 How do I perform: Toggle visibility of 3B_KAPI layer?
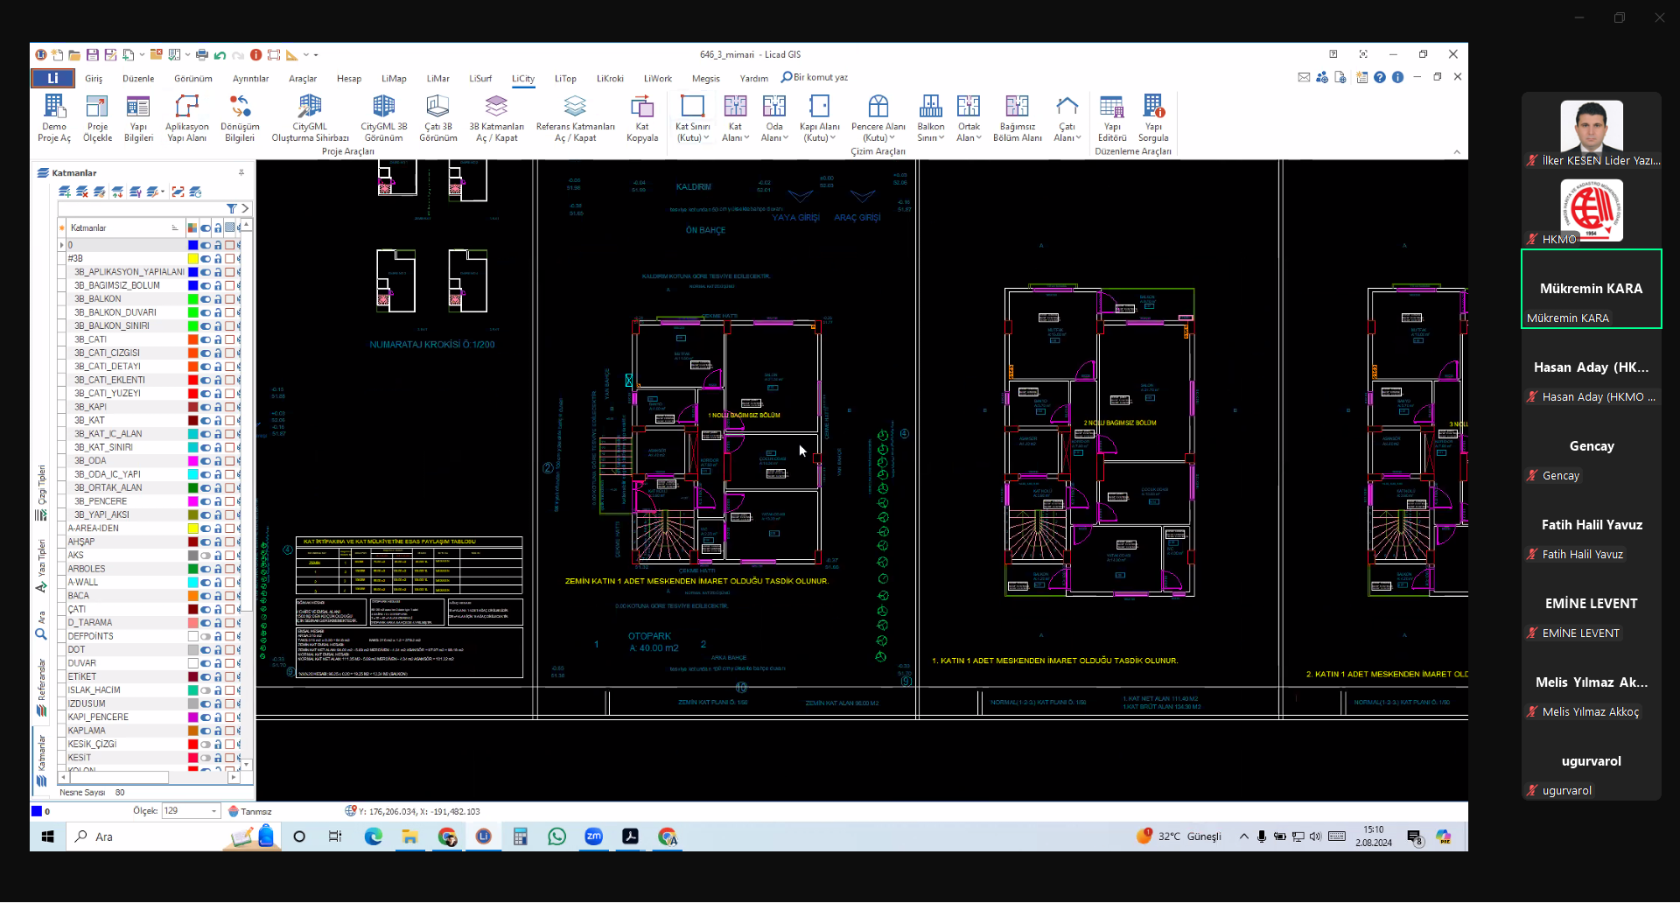click(206, 407)
